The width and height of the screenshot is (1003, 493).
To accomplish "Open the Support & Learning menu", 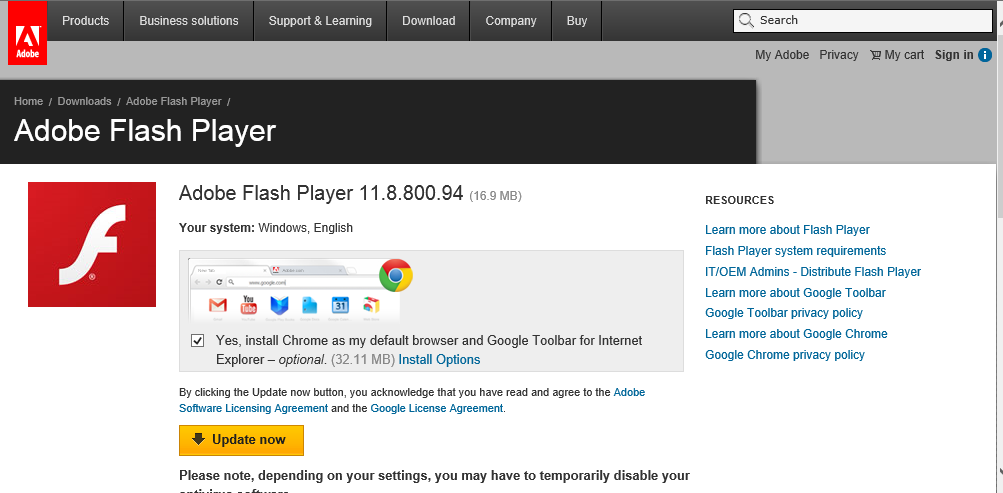I will (320, 21).
